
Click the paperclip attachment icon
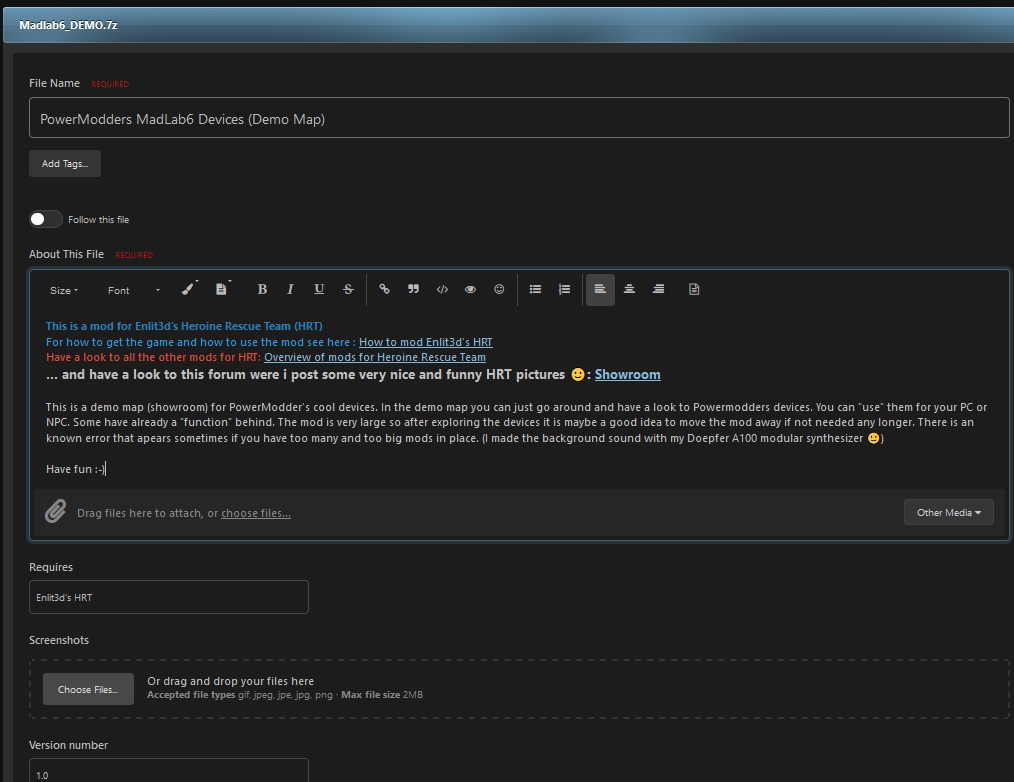click(56, 511)
